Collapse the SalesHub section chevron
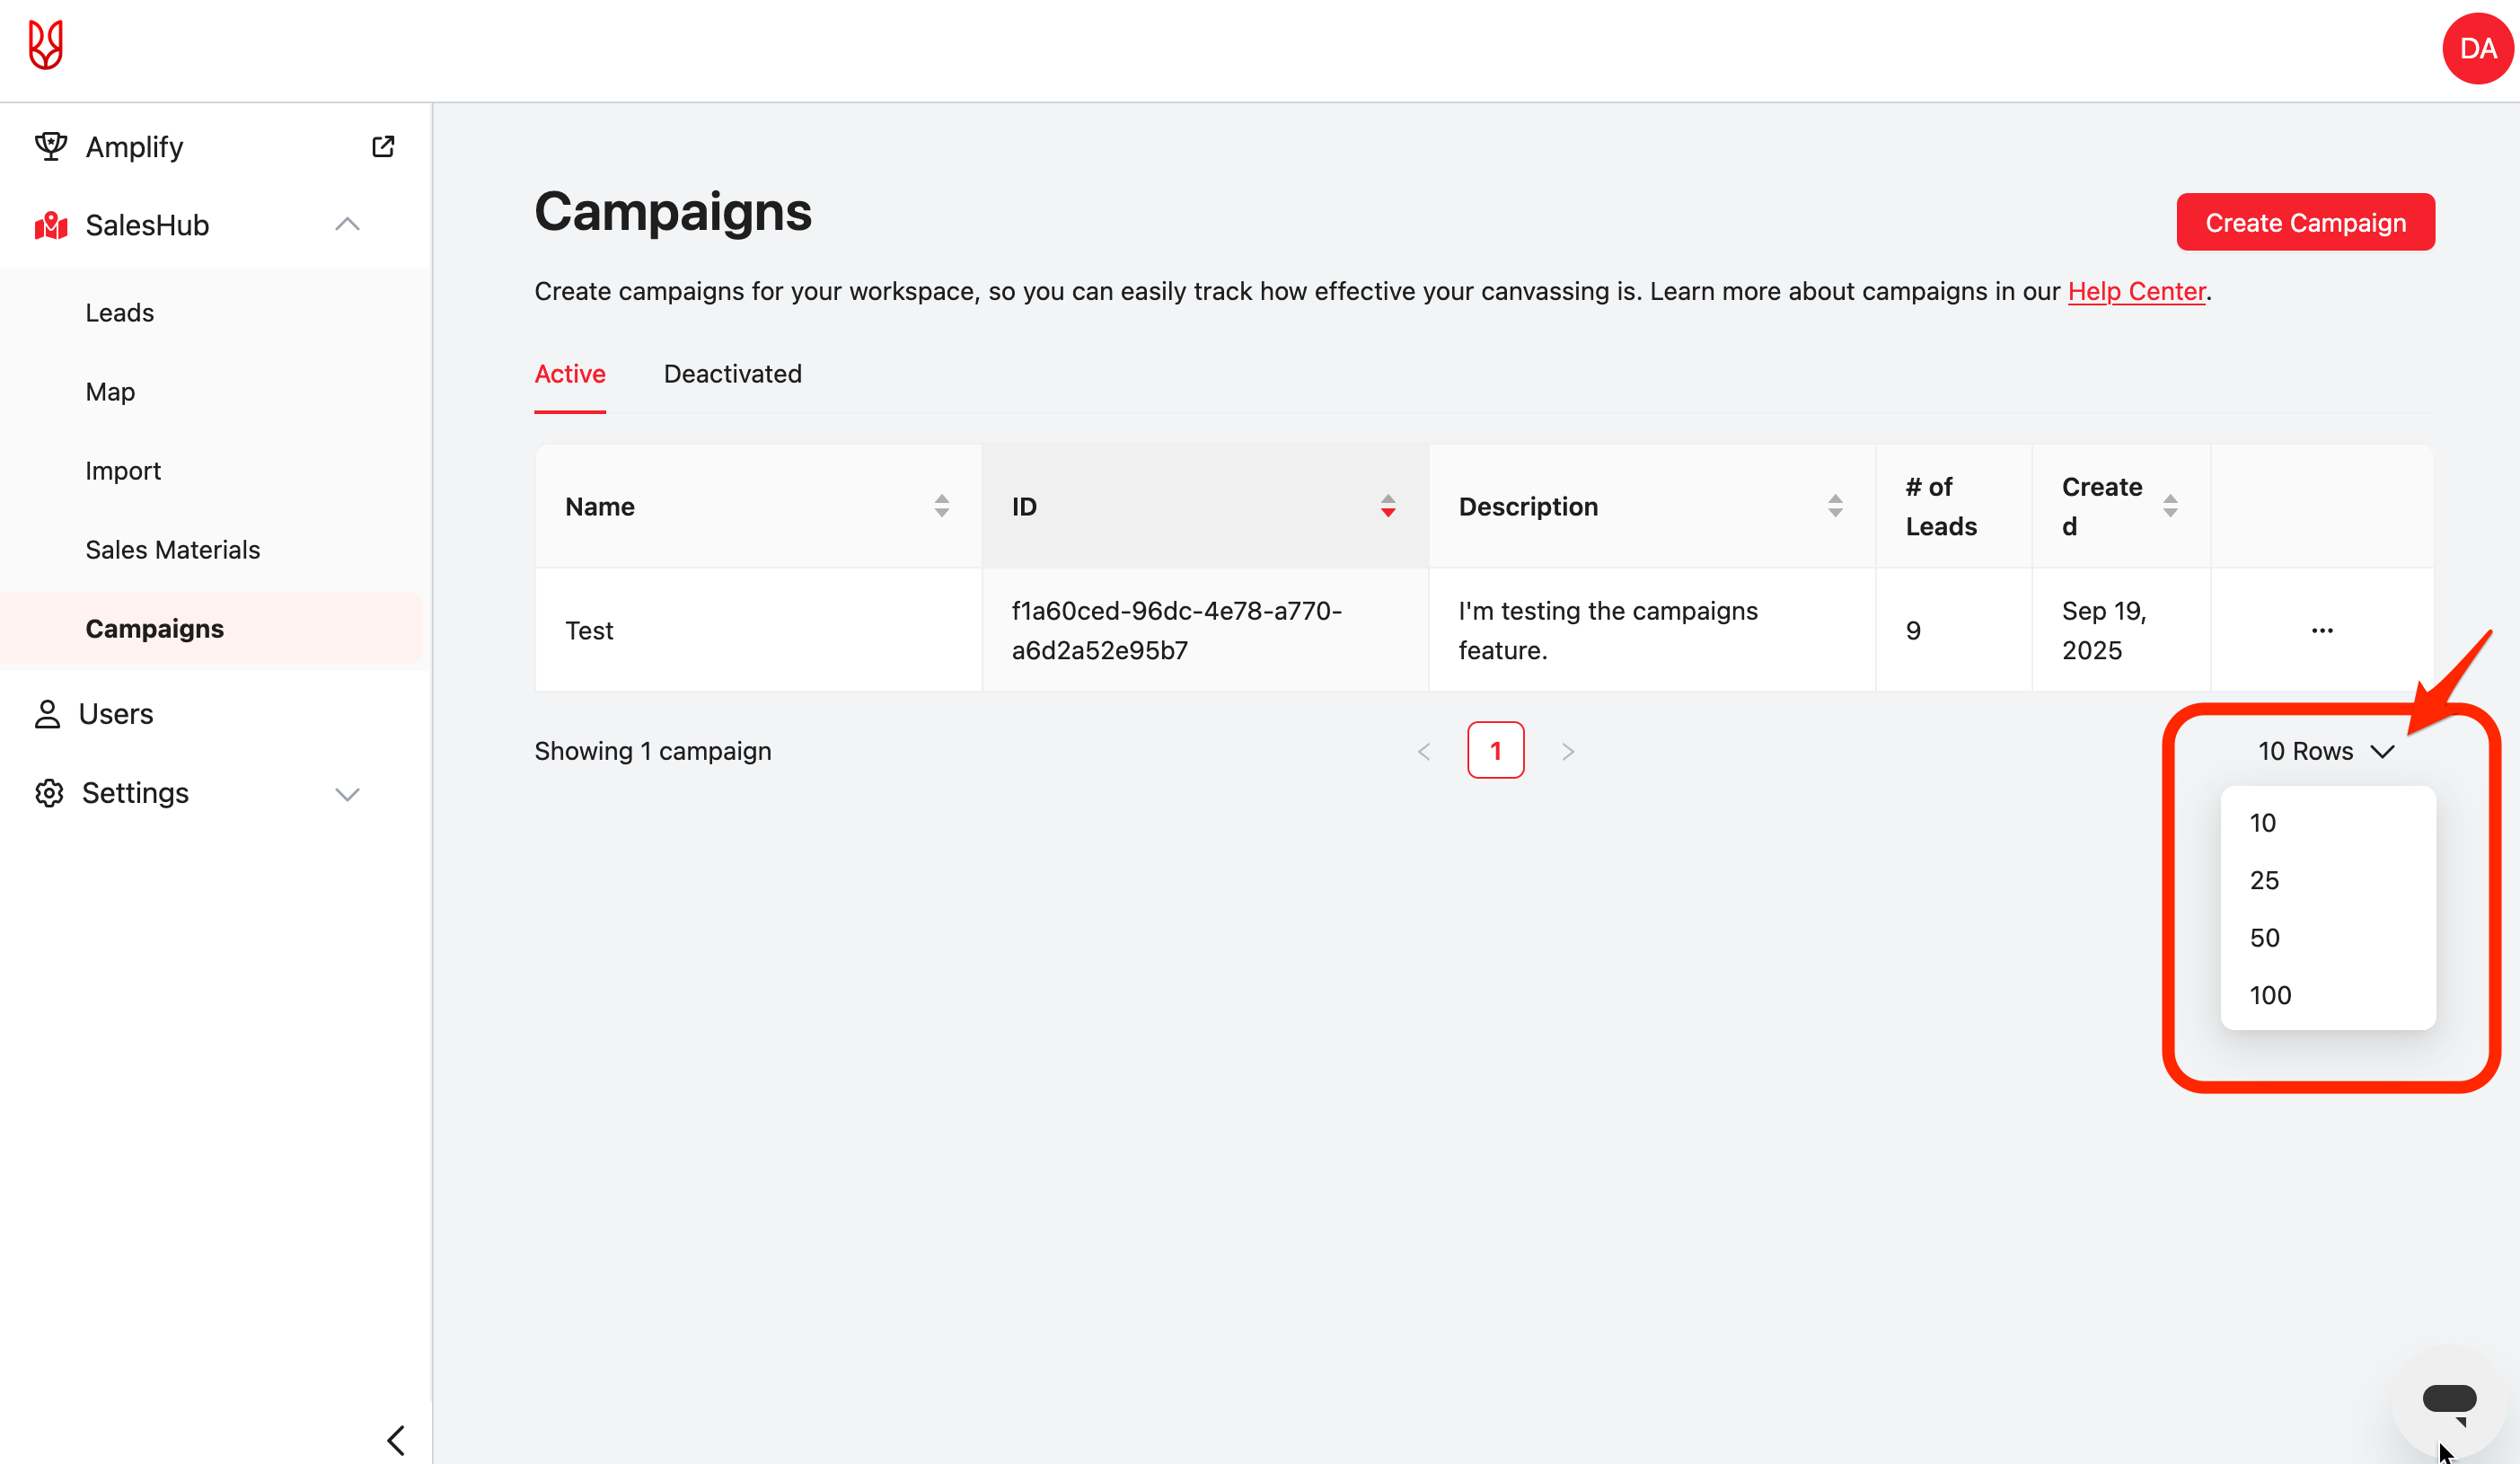Screen dimensions: 2520x1464 pyautogui.click(x=347, y=225)
